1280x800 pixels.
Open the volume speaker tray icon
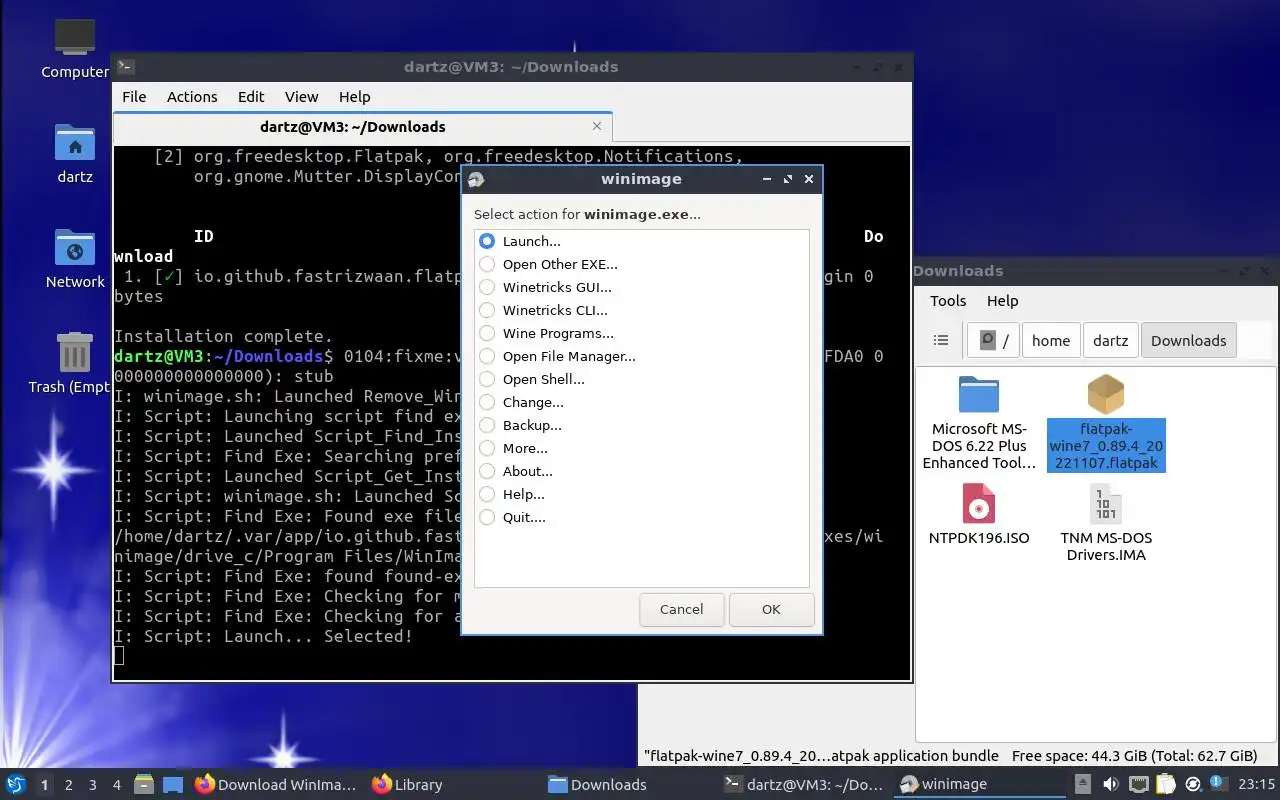pos(1110,784)
